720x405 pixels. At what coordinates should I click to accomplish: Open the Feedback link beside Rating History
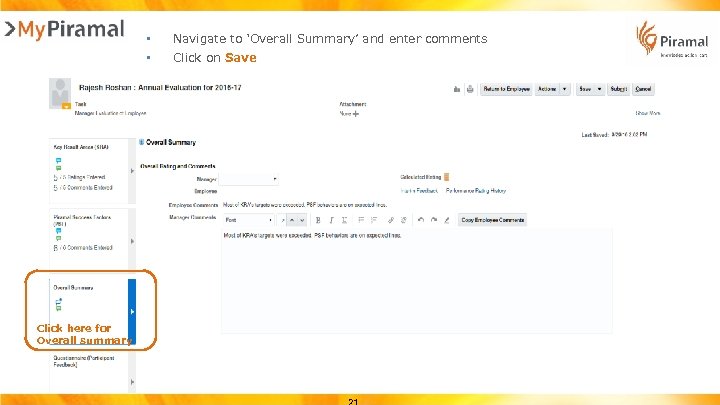419,191
